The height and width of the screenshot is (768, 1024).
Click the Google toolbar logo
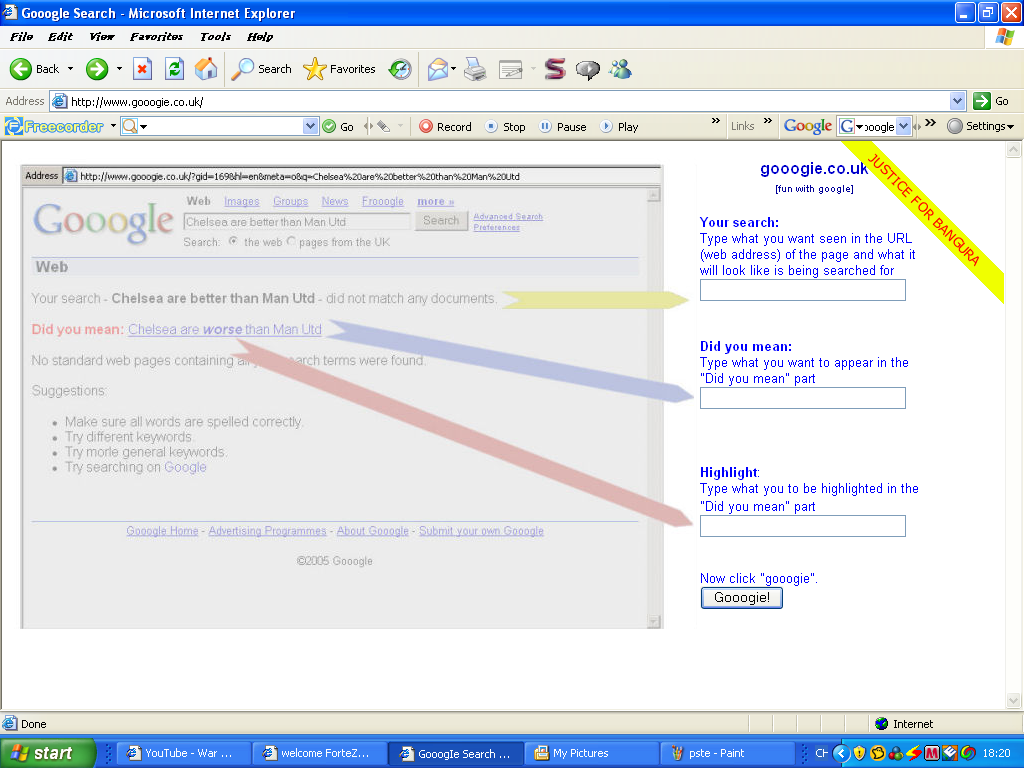[808, 126]
